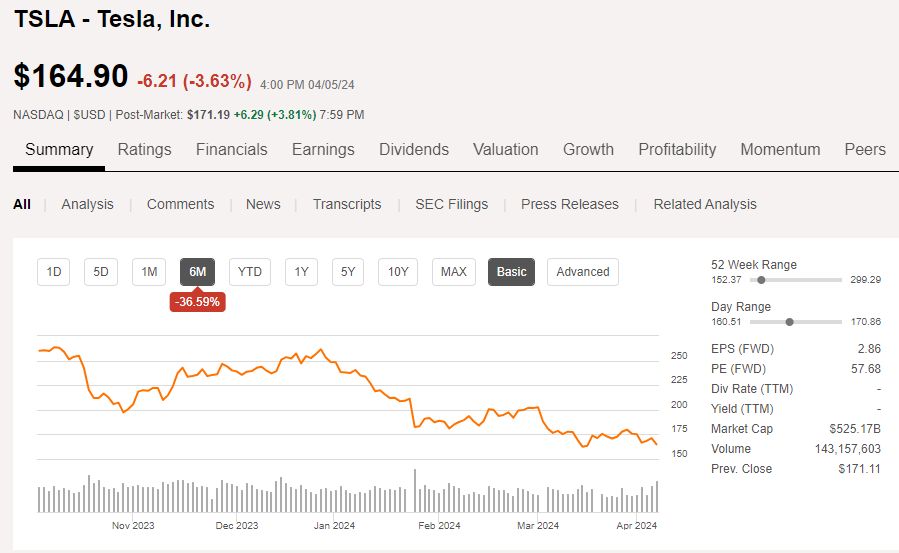The image size is (899, 553).
Task: Select the 1D chart range button
Action: pos(54,272)
